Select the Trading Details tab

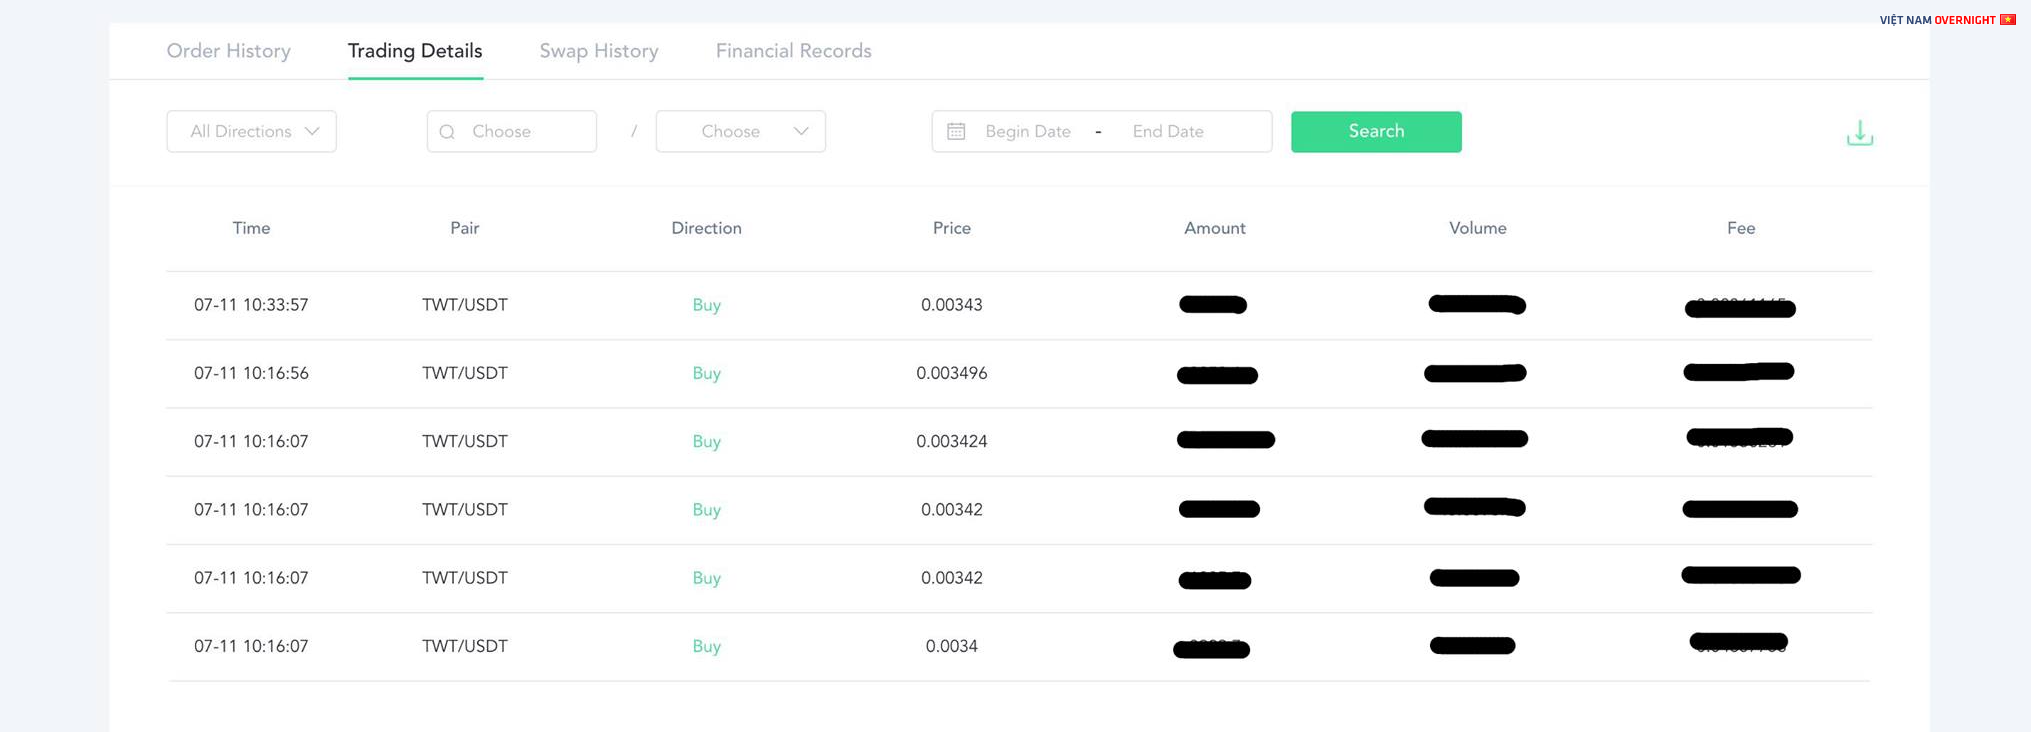pos(415,51)
